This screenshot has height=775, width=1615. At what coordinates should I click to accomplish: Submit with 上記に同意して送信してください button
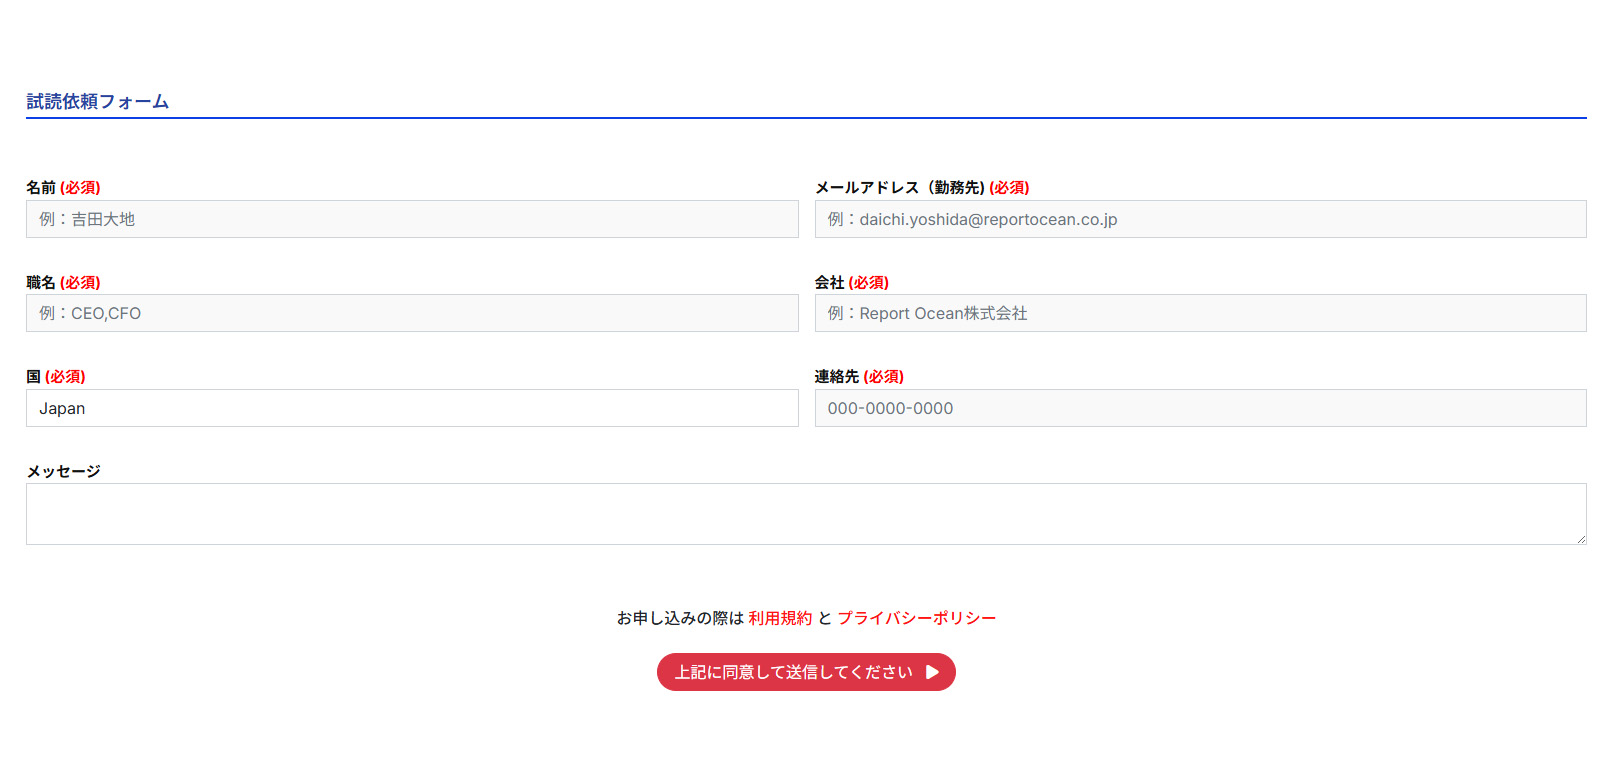[806, 672]
